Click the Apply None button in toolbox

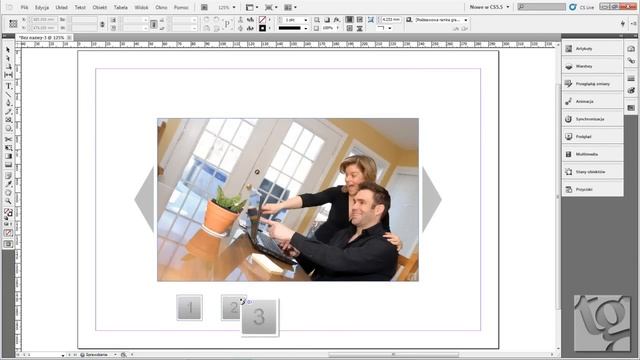[x=8, y=233]
